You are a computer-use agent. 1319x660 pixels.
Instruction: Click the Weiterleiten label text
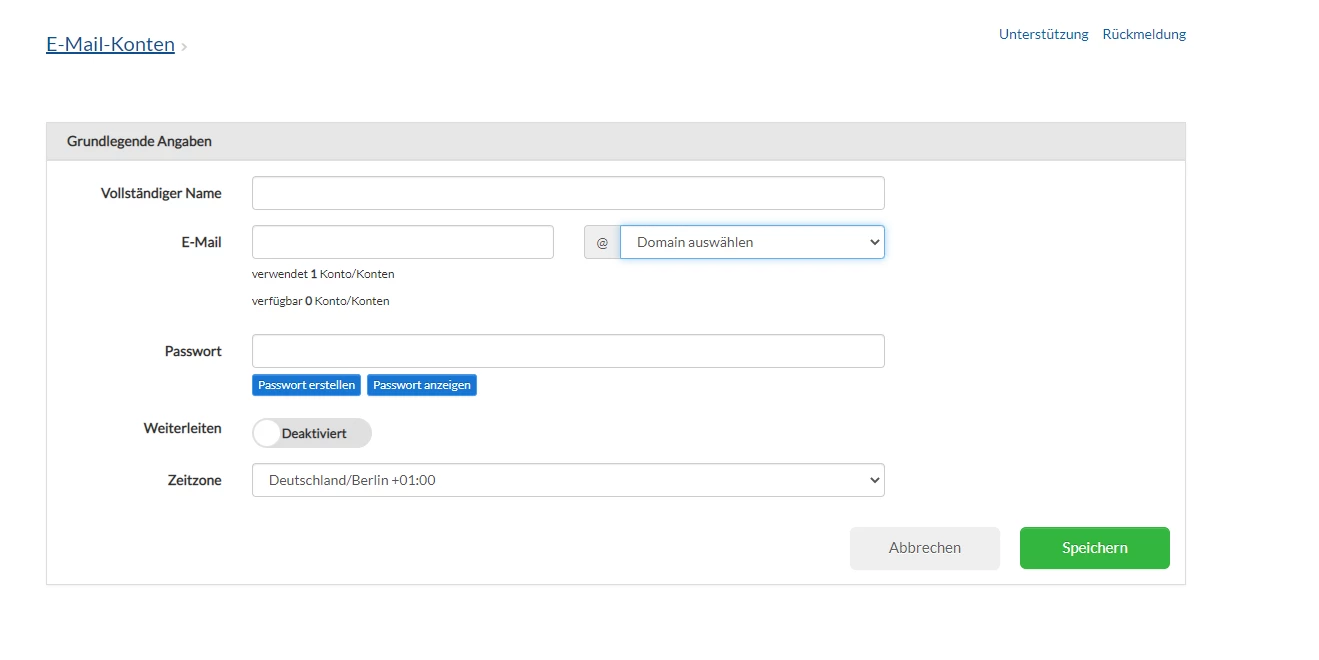click(x=183, y=428)
